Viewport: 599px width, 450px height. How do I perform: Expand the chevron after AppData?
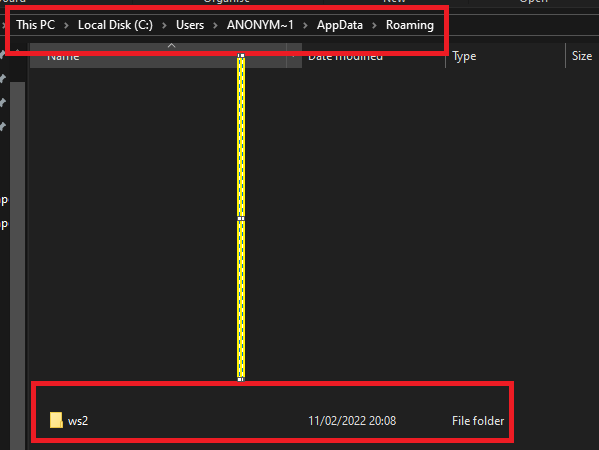tap(374, 25)
